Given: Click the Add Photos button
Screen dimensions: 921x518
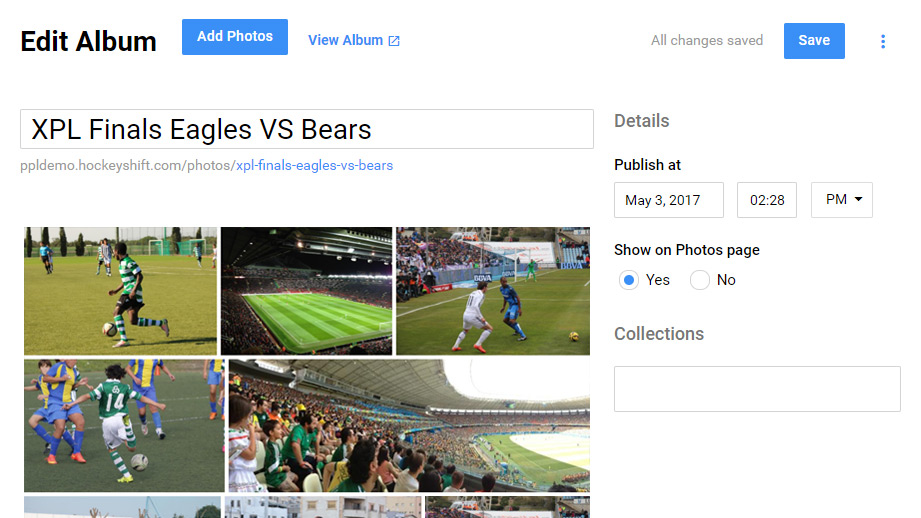Looking at the screenshot, I should tap(235, 37).
